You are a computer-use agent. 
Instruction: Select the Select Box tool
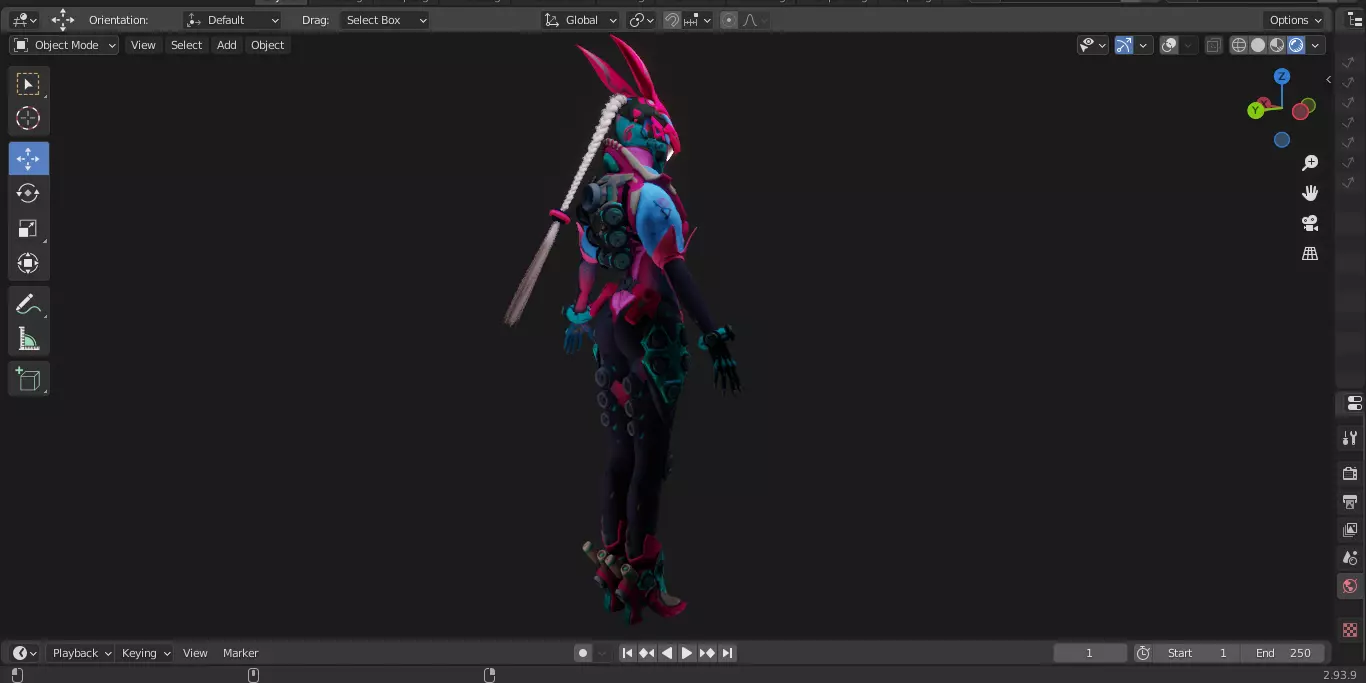(x=28, y=84)
